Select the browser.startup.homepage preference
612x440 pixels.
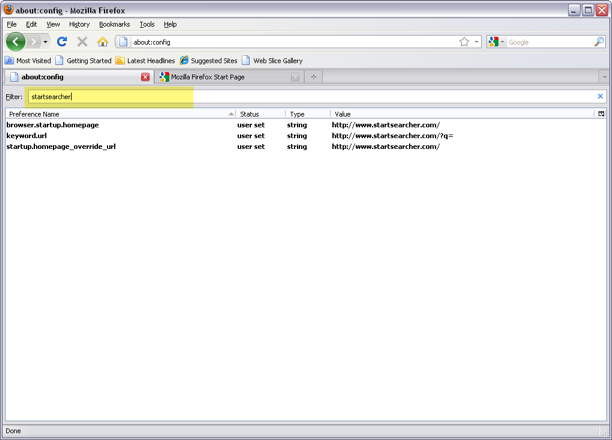click(53, 125)
